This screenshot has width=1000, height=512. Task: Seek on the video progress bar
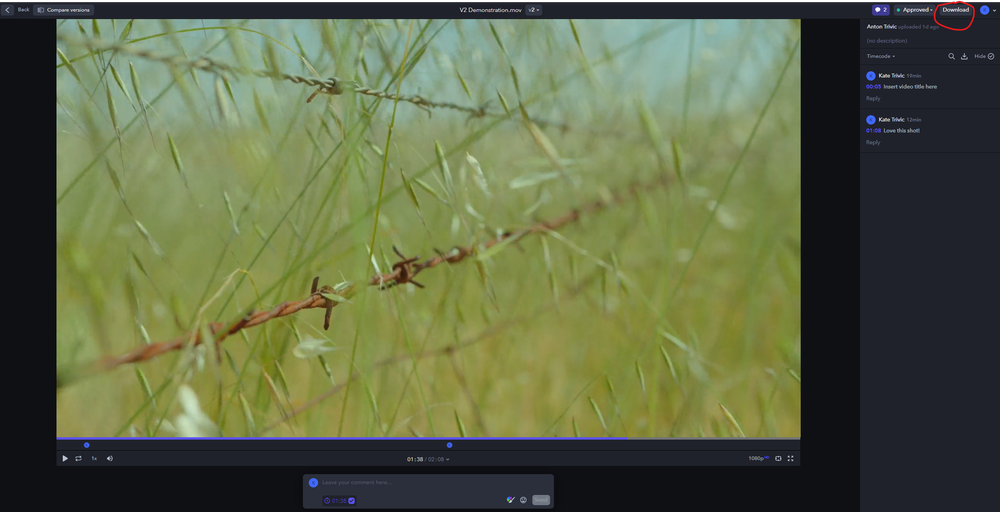pos(428,439)
